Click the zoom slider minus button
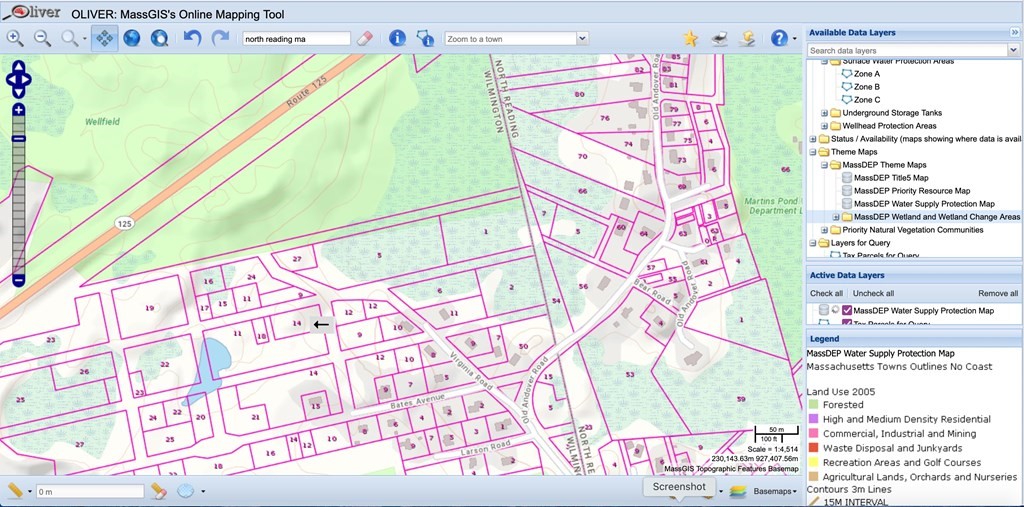1024x507 pixels. pyautogui.click(x=18, y=280)
